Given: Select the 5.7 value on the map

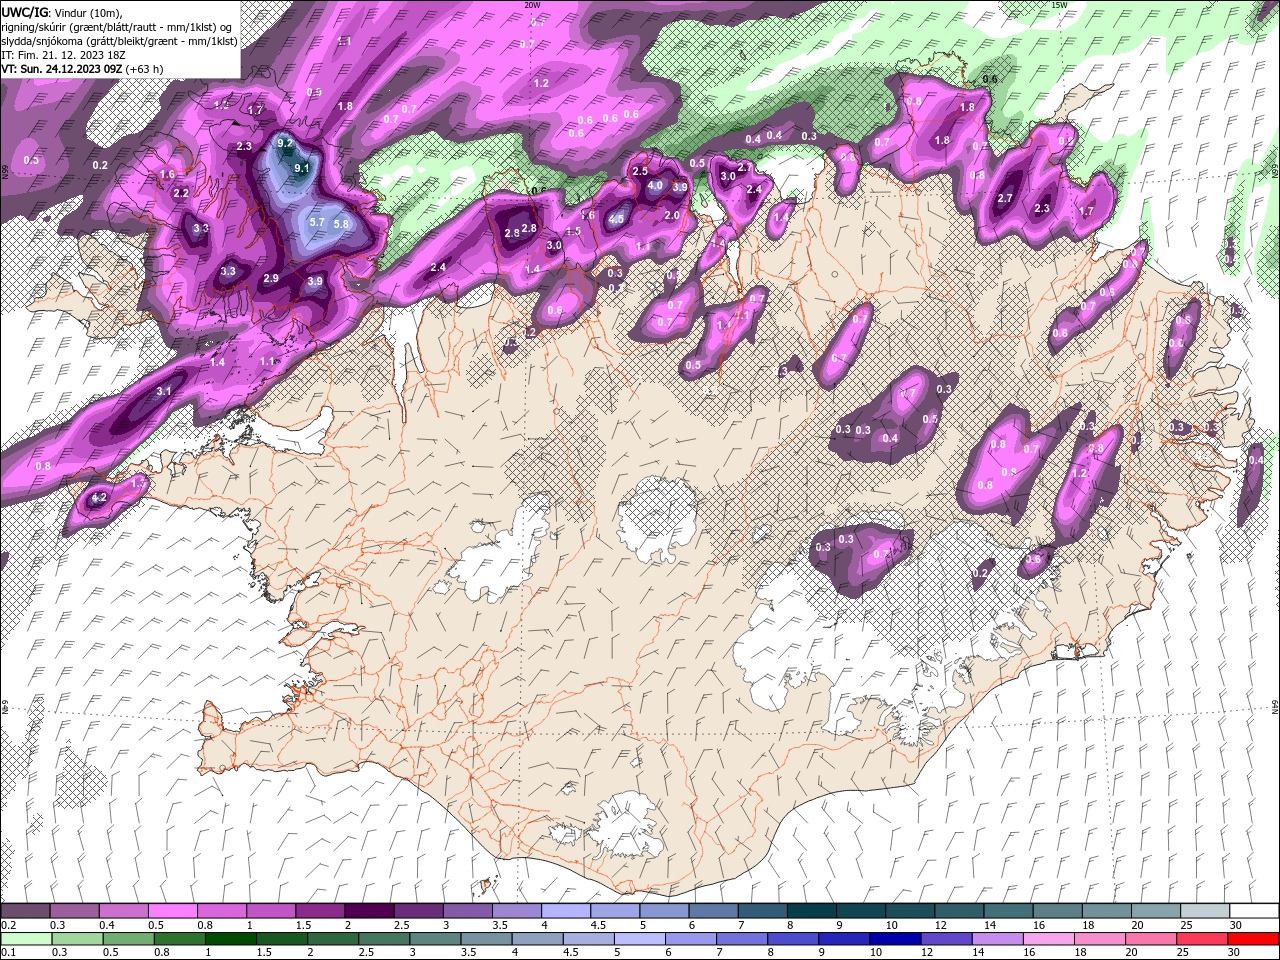Looking at the screenshot, I should (317, 222).
